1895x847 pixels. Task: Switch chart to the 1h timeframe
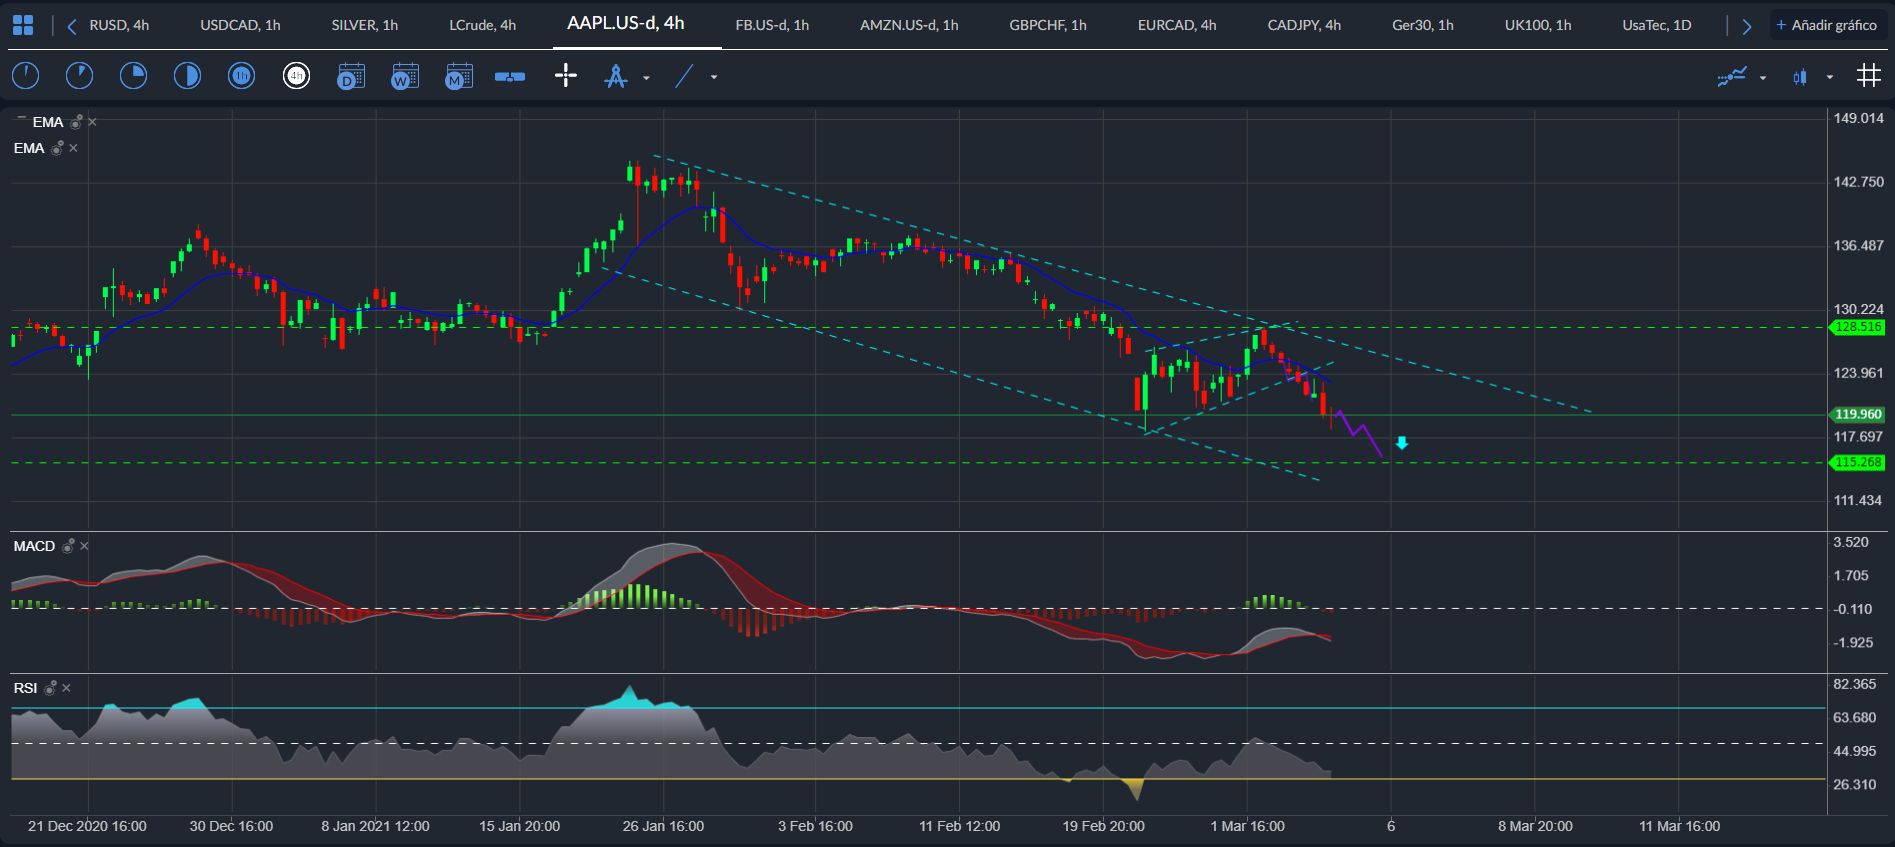click(241, 76)
